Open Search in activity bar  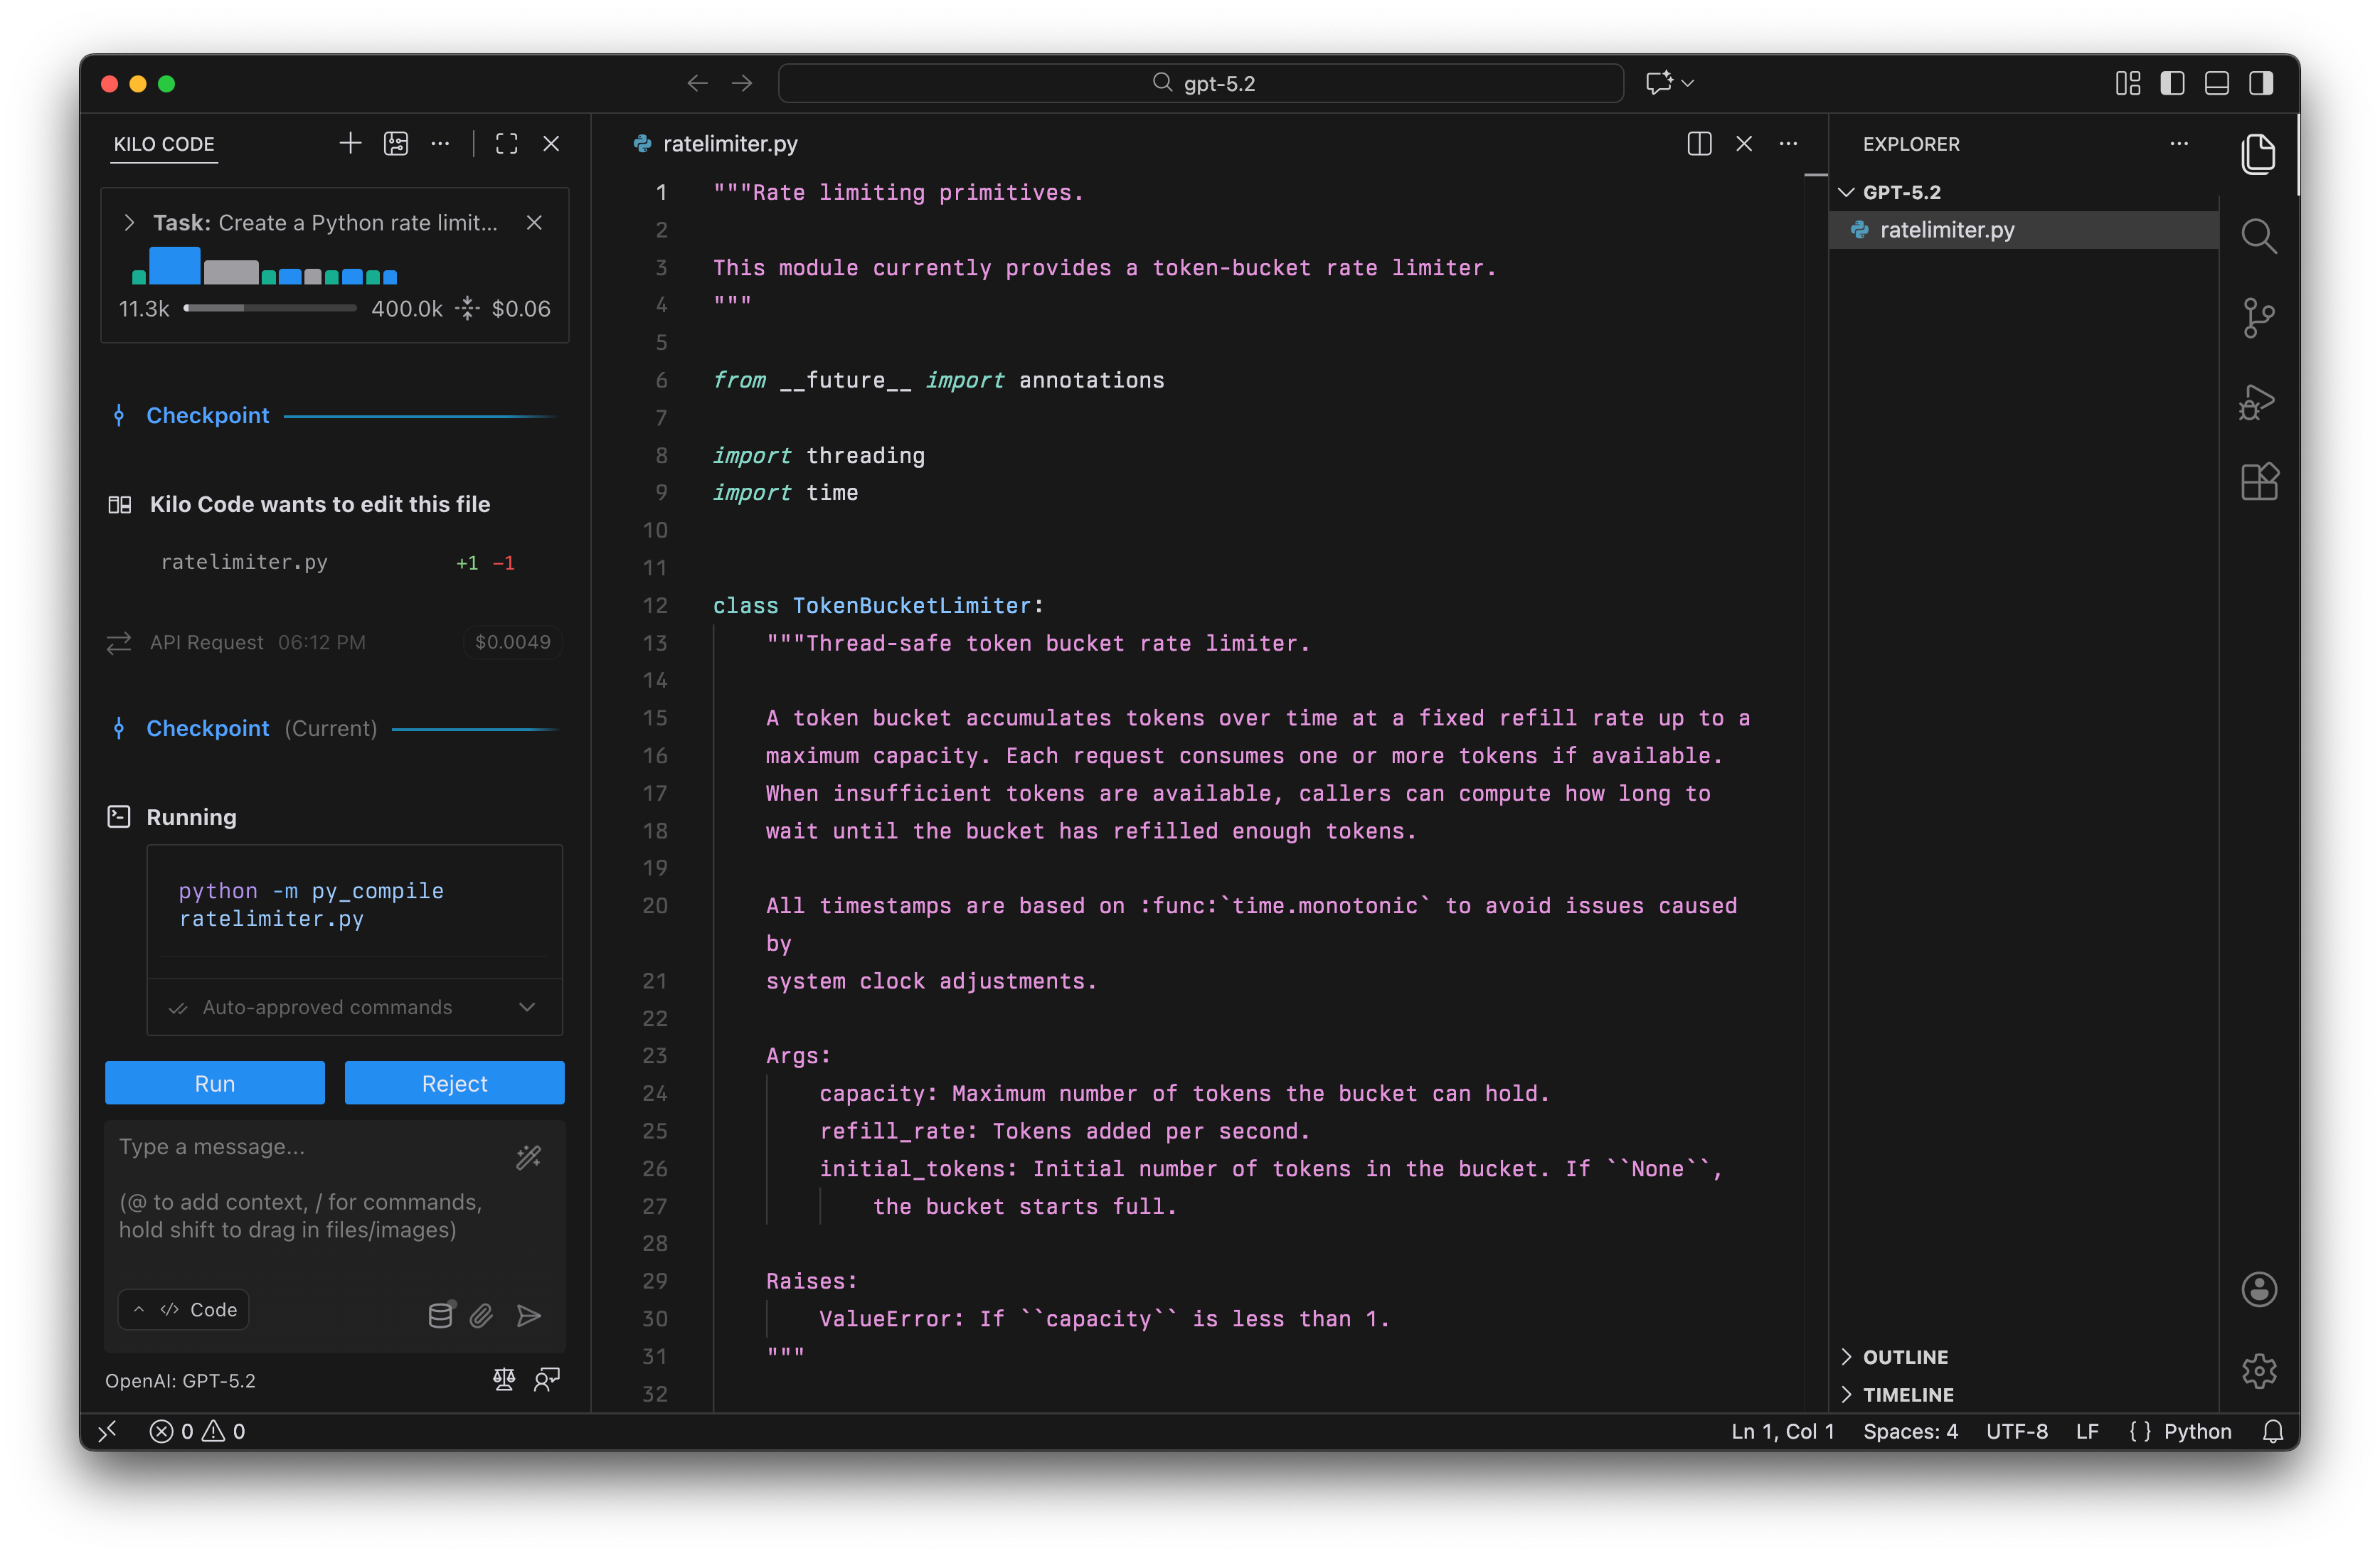(x=2257, y=237)
